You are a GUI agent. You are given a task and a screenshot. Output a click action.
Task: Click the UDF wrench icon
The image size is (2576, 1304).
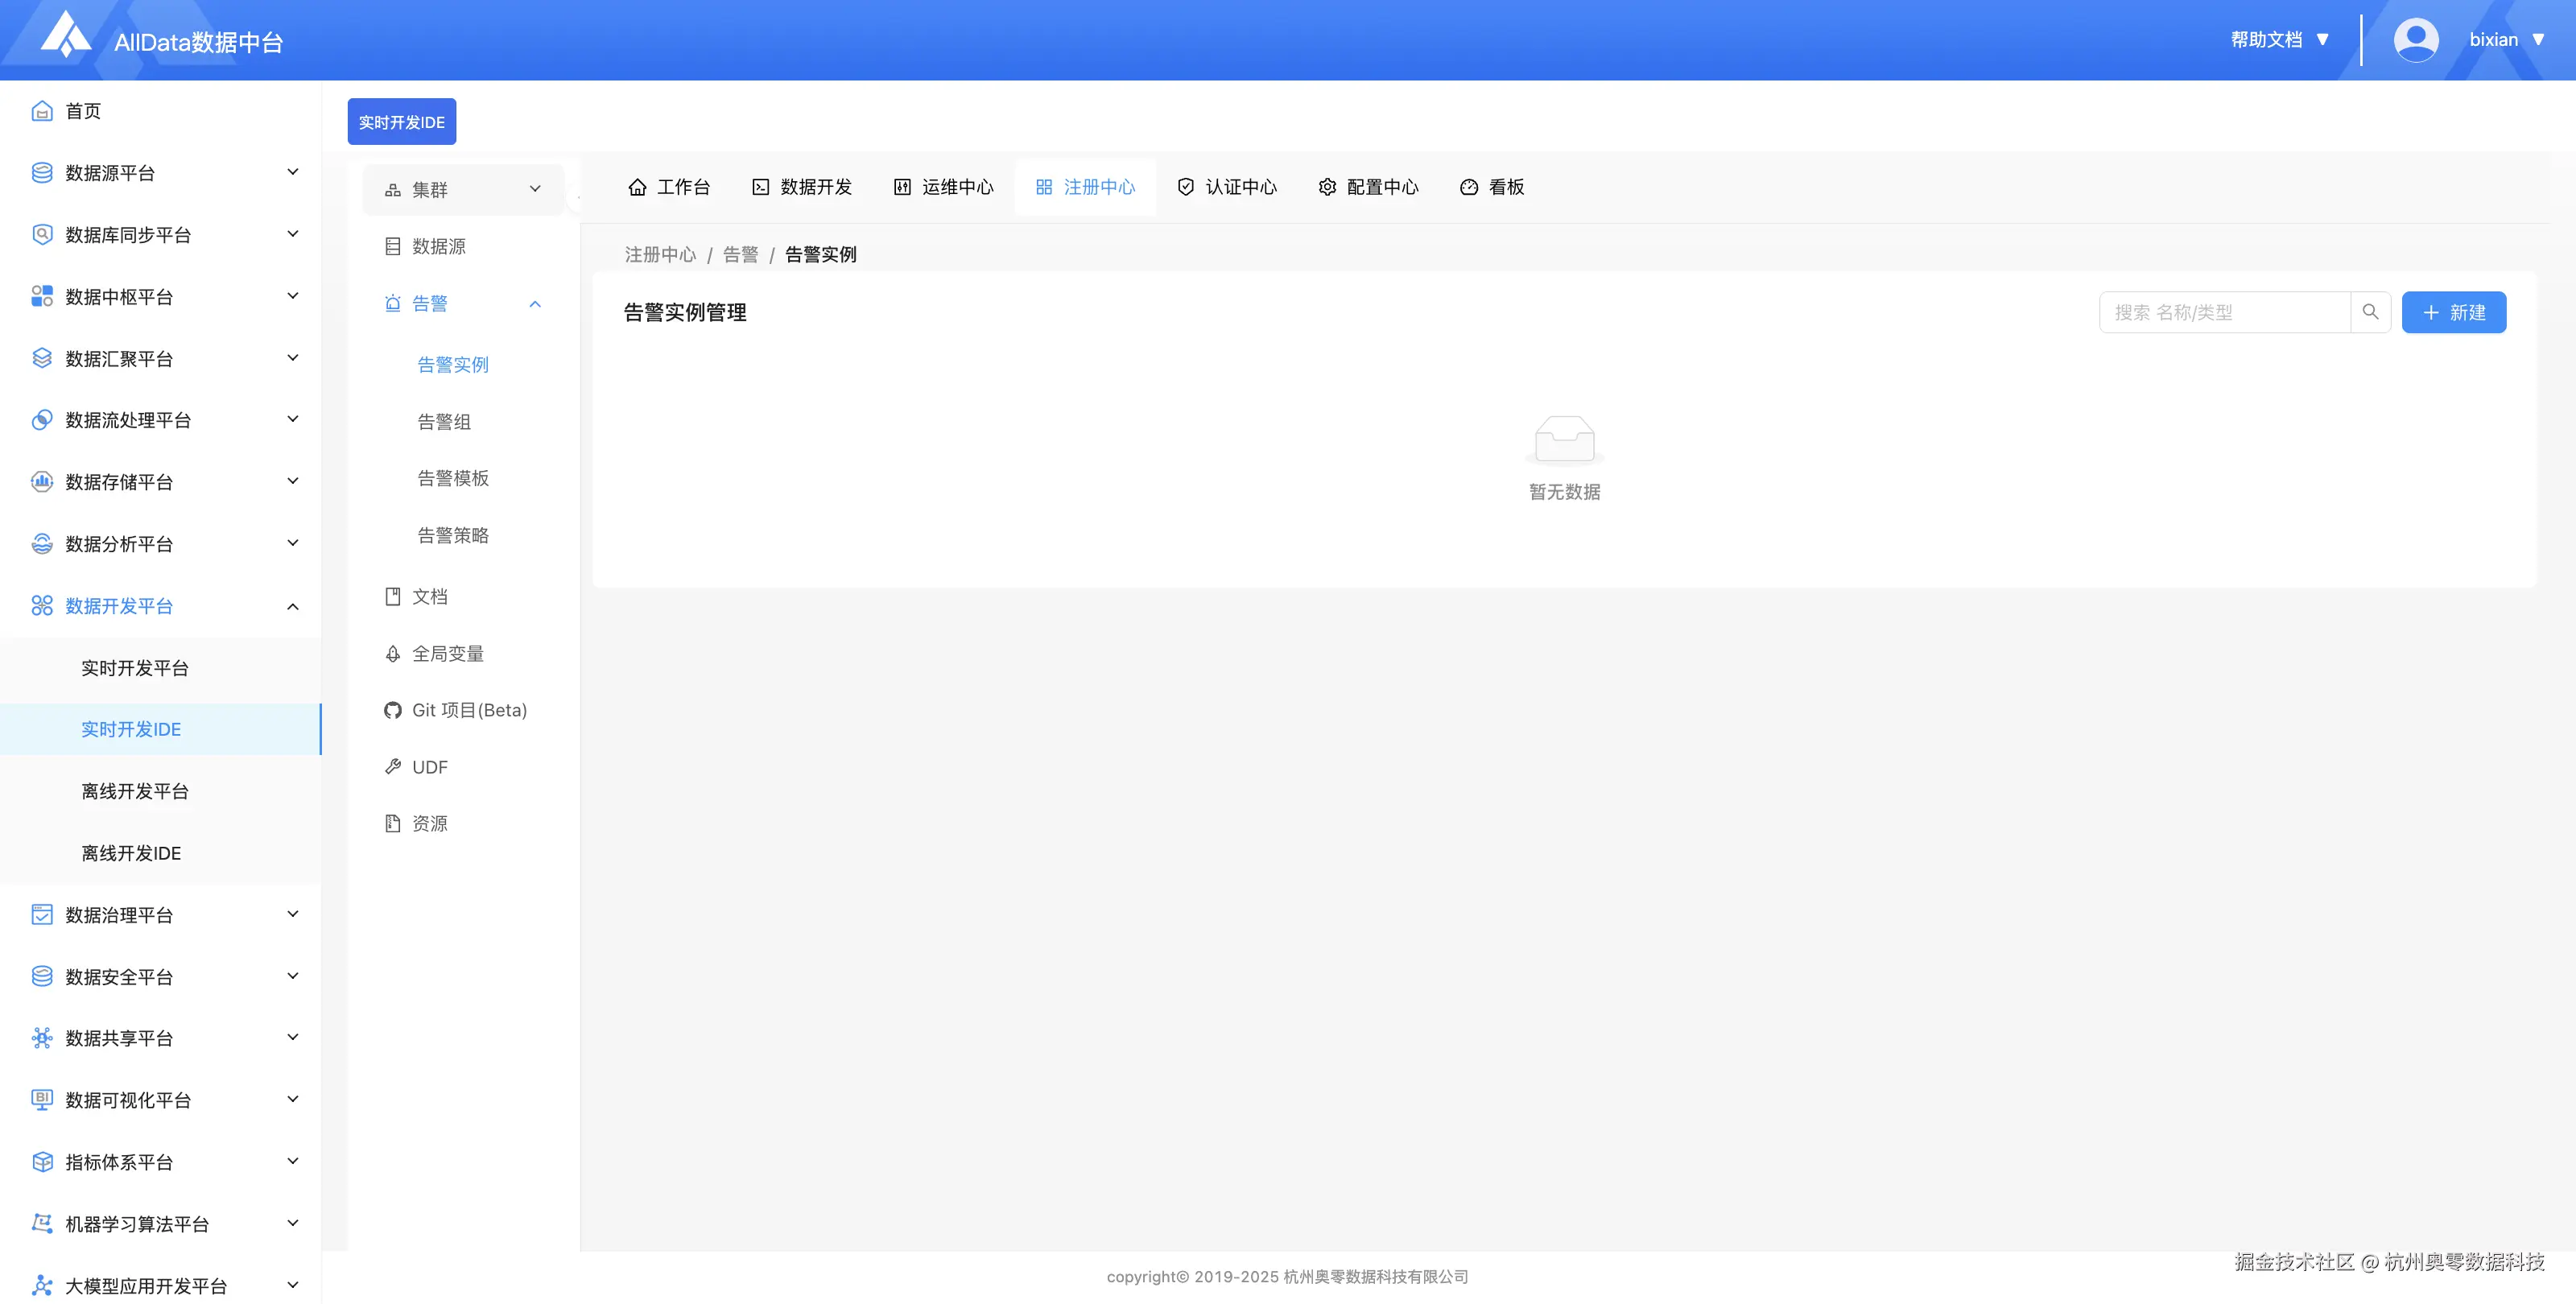392,767
